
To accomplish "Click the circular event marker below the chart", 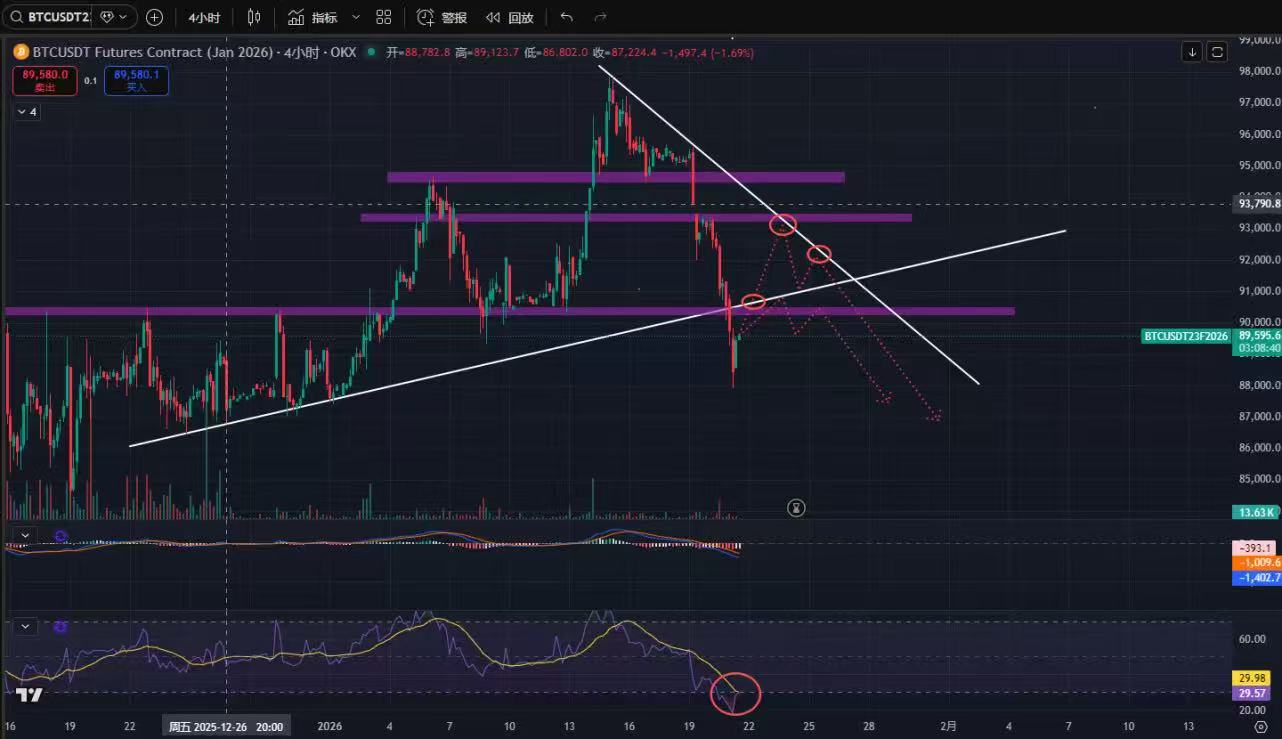I will (796, 508).
